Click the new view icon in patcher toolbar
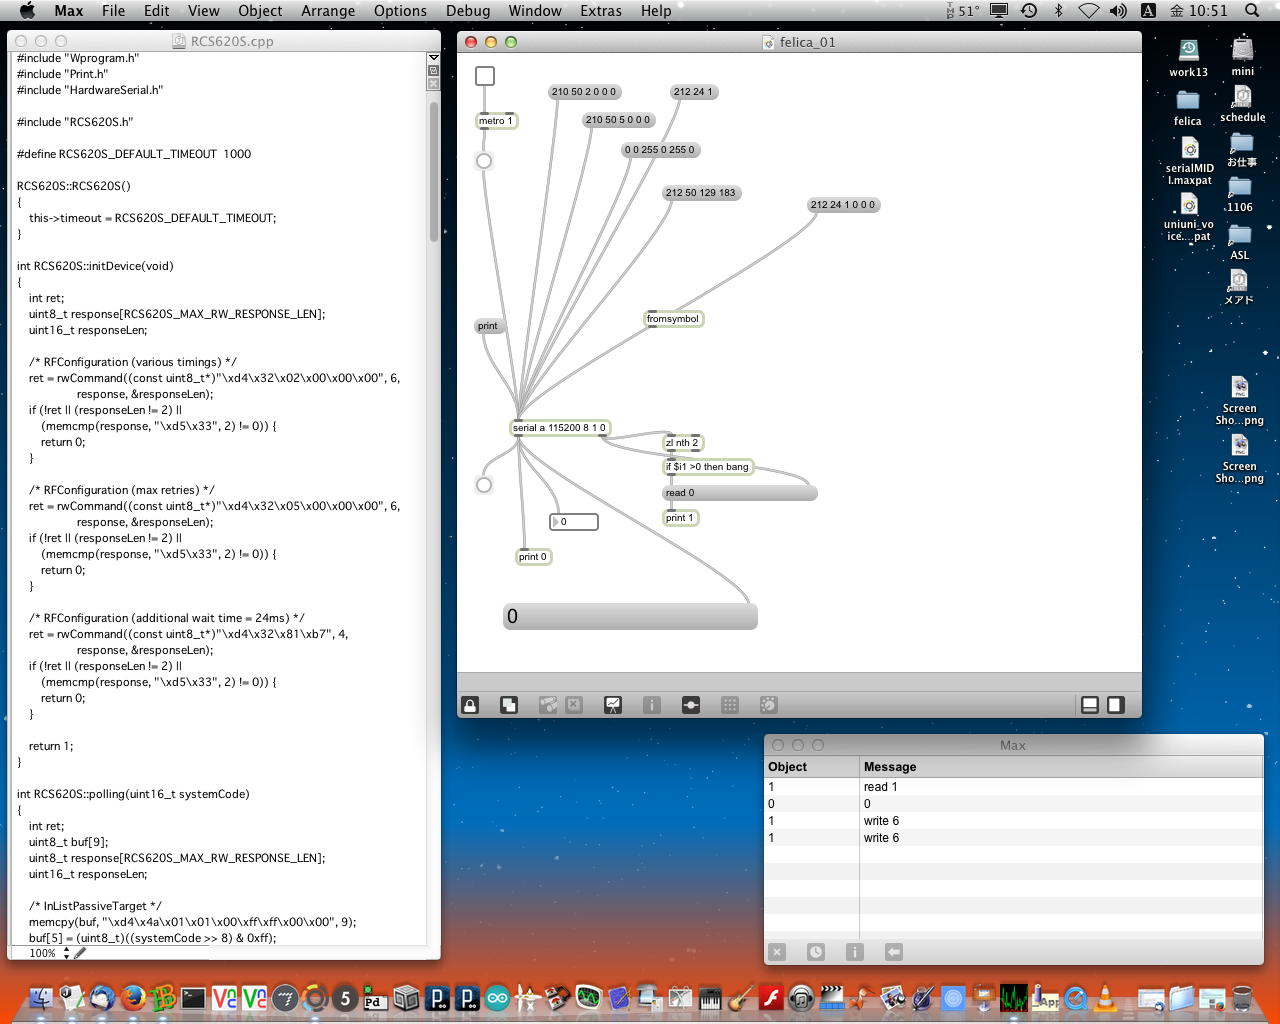 [x=509, y=705]
